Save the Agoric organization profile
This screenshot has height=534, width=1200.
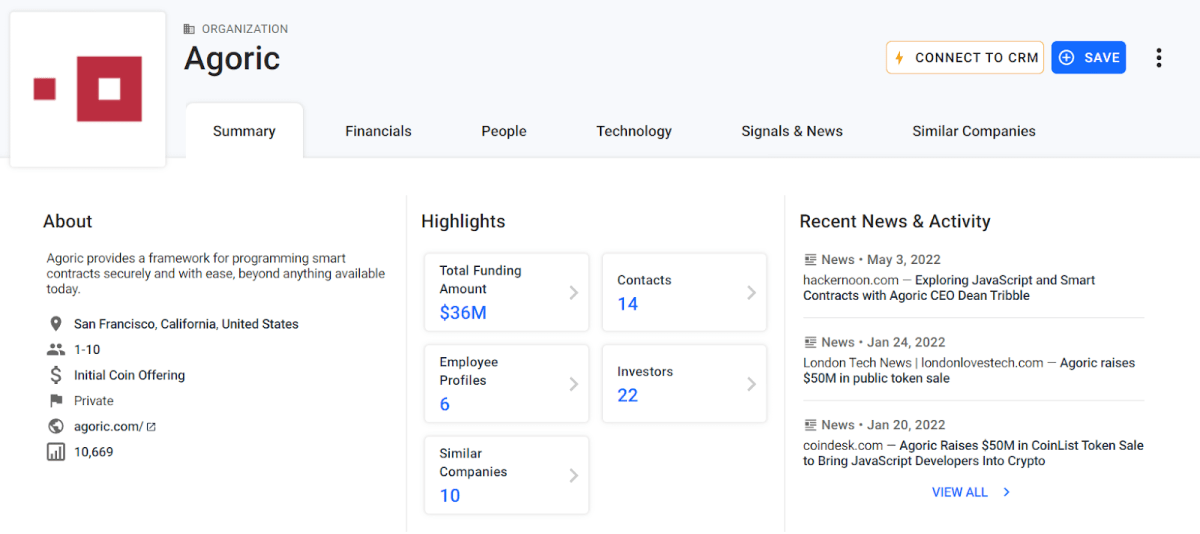click(x=1088, y=58)
